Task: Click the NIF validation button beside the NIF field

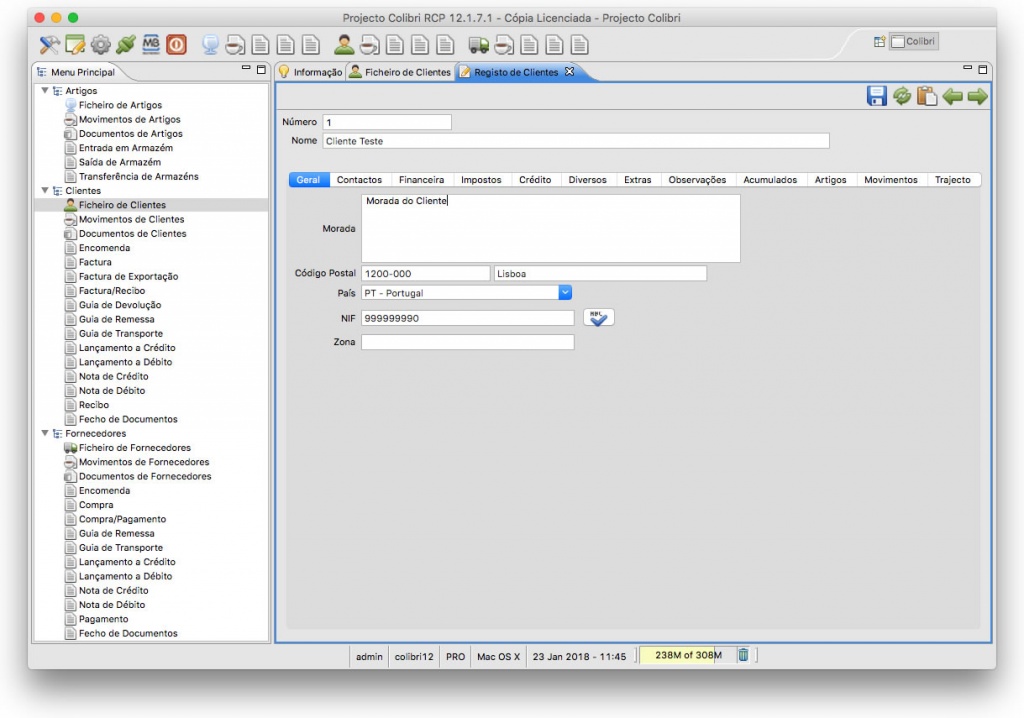Action: [x=598, y=316]
